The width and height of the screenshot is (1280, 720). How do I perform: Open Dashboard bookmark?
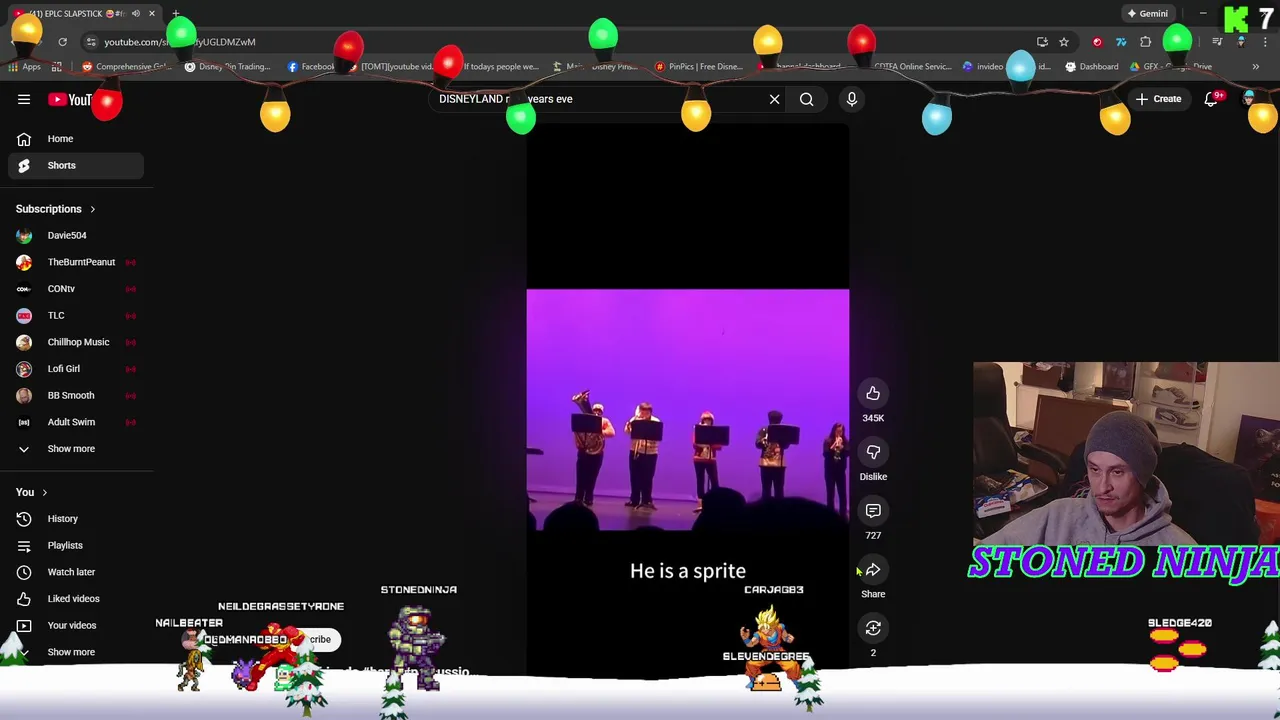1092,67
